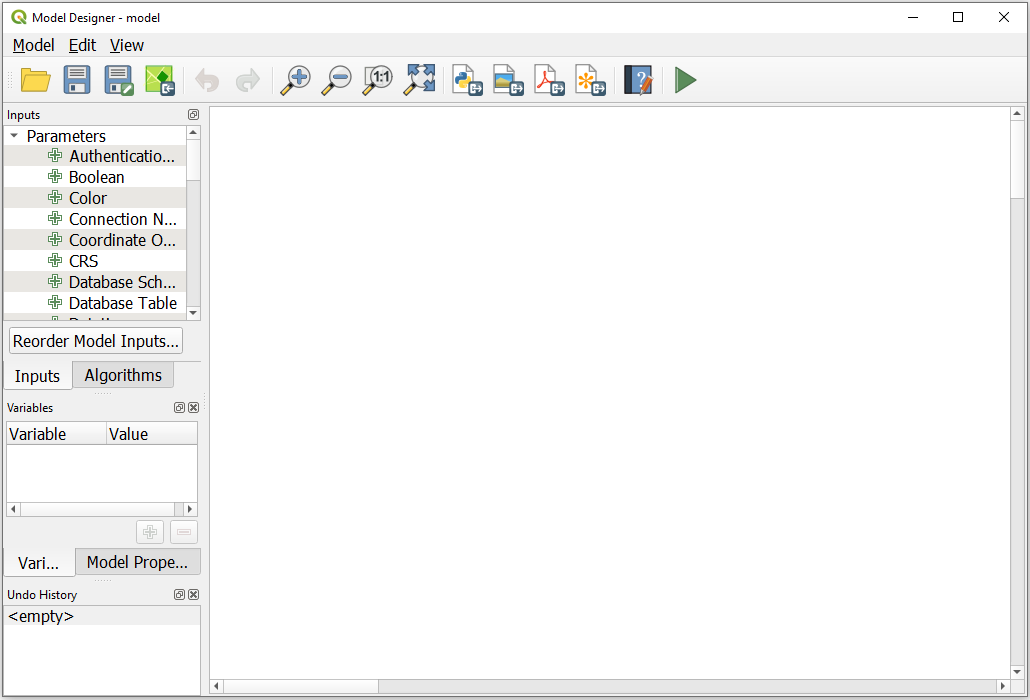Save the model with the floppy icon

click(x=77, y=80)
